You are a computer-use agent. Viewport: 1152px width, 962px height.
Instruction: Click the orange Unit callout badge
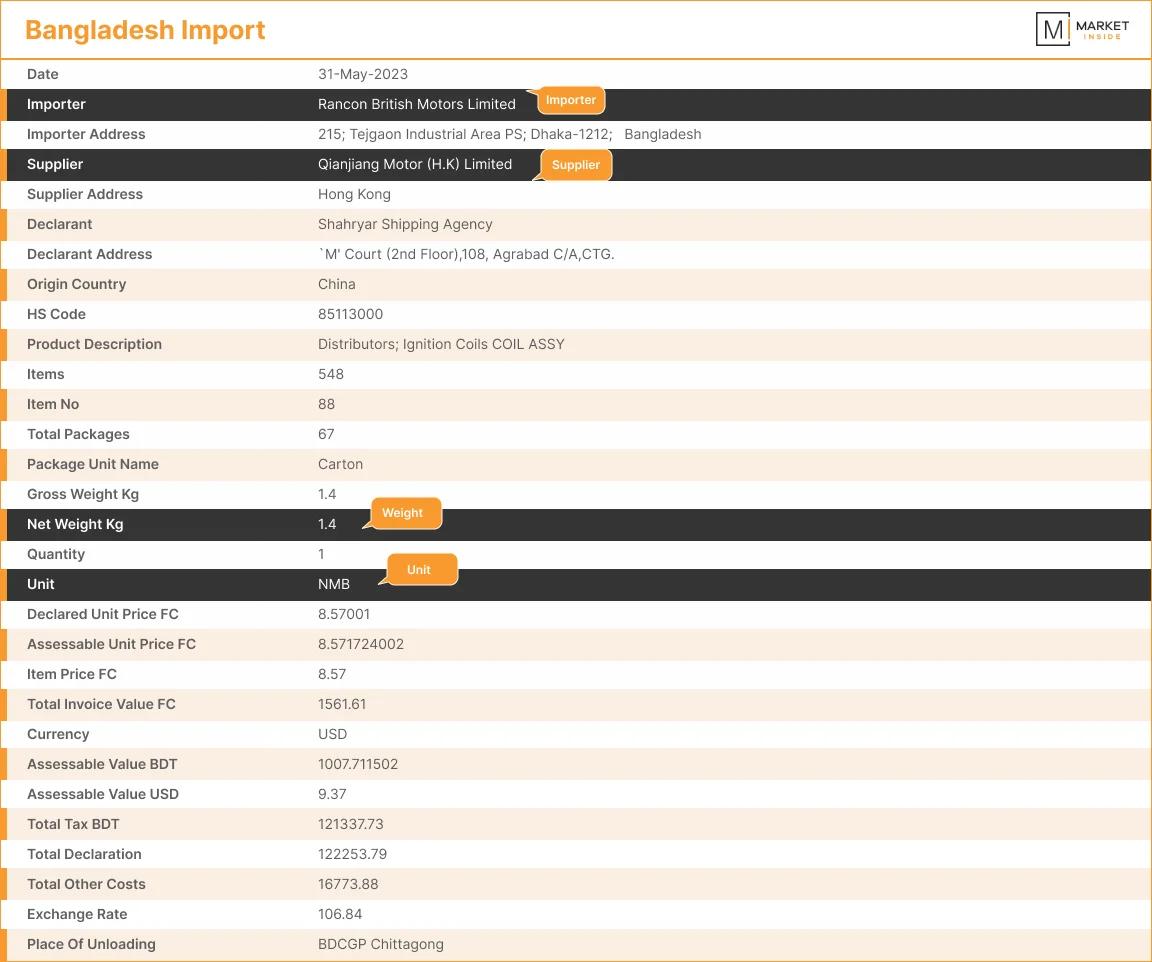coord(419,567)
